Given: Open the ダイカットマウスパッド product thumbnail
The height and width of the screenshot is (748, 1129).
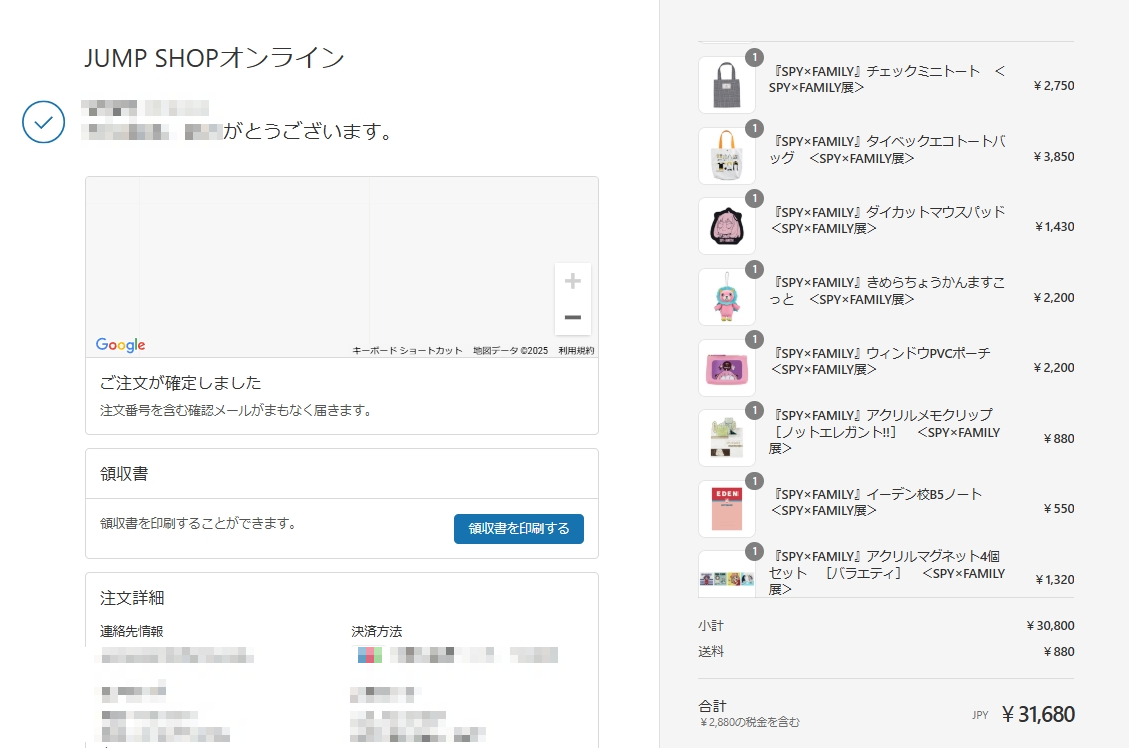Looking at the screenshot, I should tap(727, 226).
